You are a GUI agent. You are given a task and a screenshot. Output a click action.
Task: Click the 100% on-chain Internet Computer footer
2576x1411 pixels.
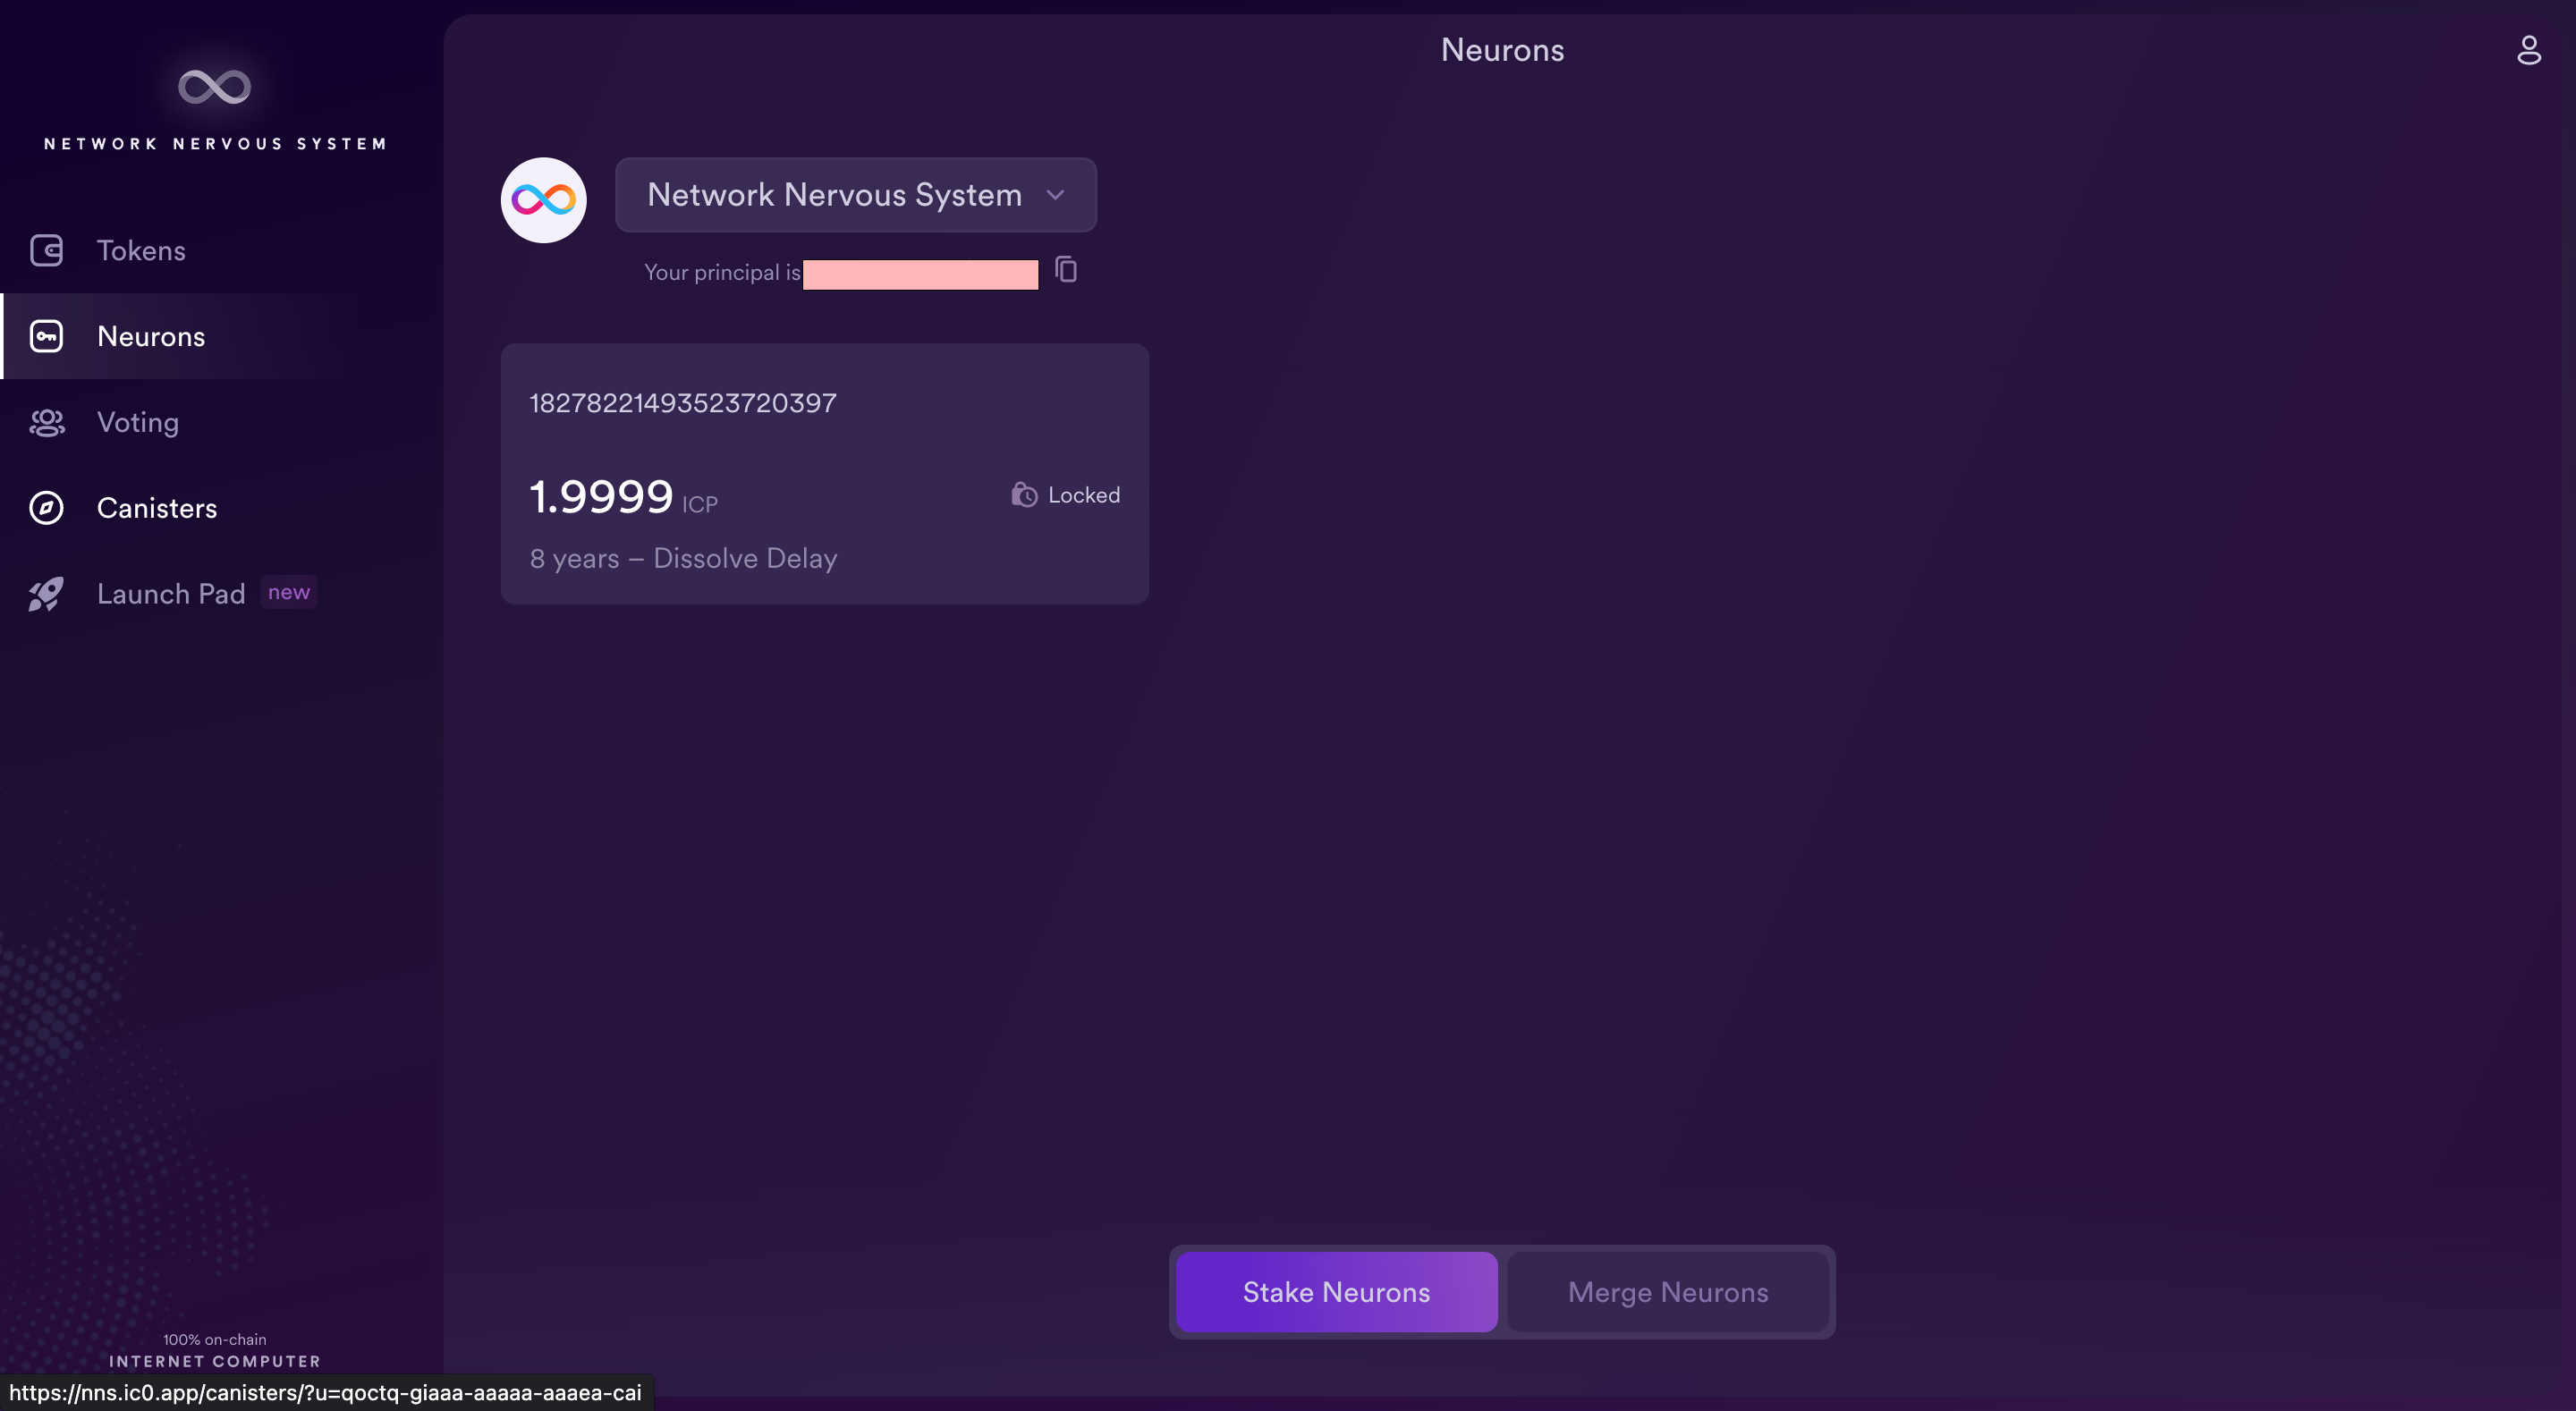[x=215, y=1350]
